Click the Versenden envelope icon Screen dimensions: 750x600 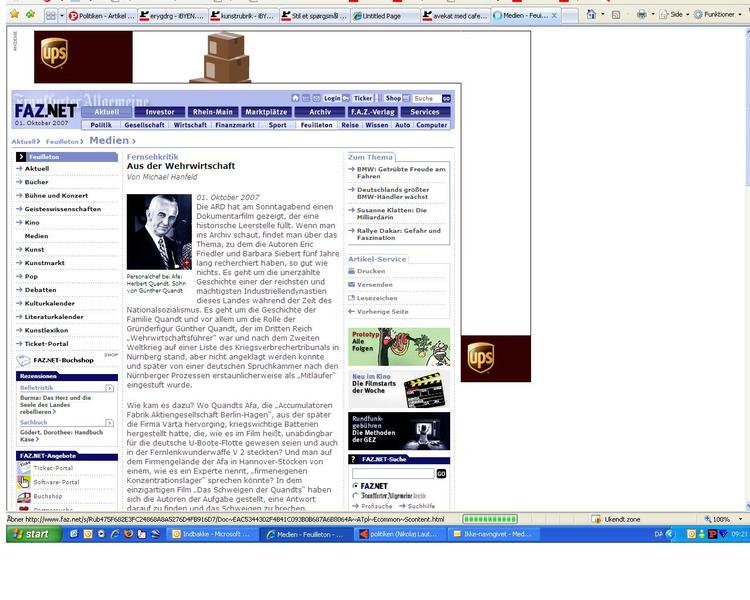pyautogui.click(x=352, y=284)
